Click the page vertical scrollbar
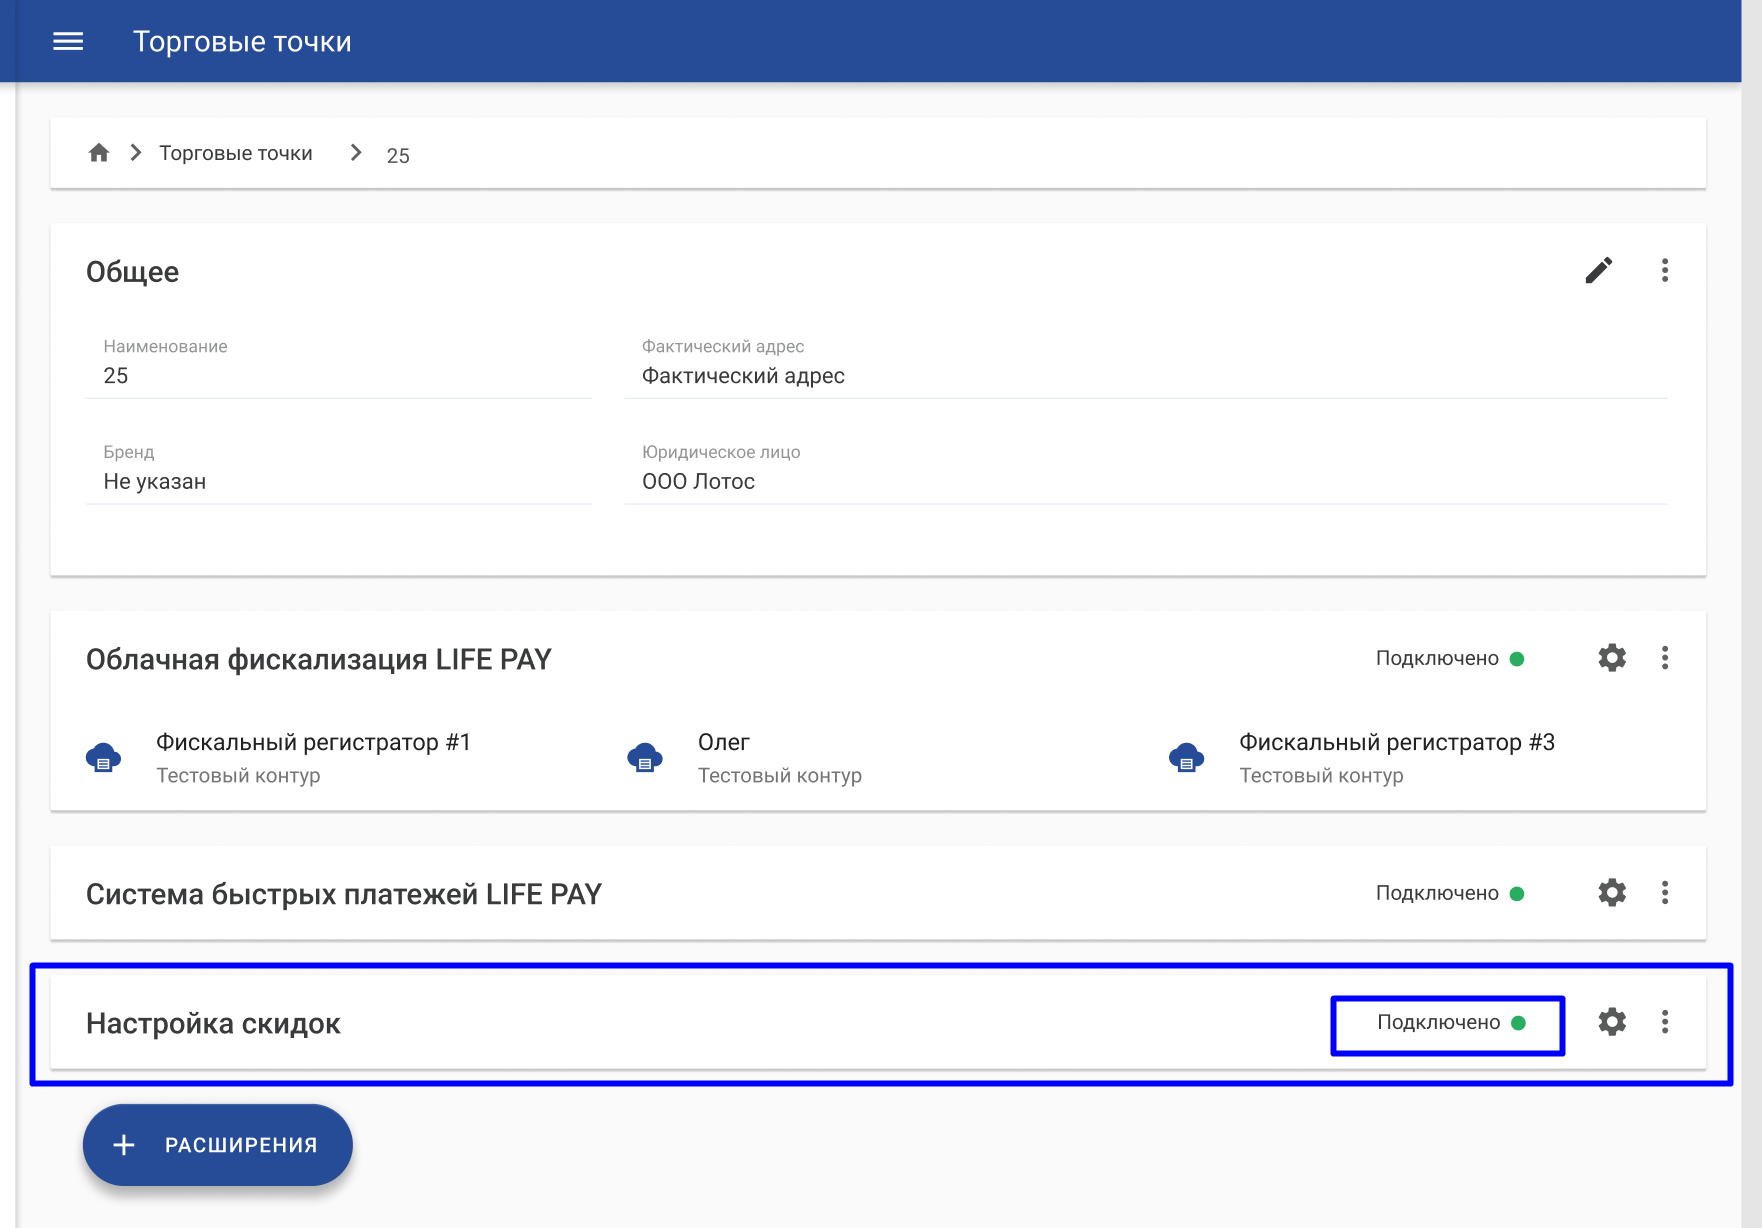The width and height of the screenshot is (1762, 1228). point(1752,614)
